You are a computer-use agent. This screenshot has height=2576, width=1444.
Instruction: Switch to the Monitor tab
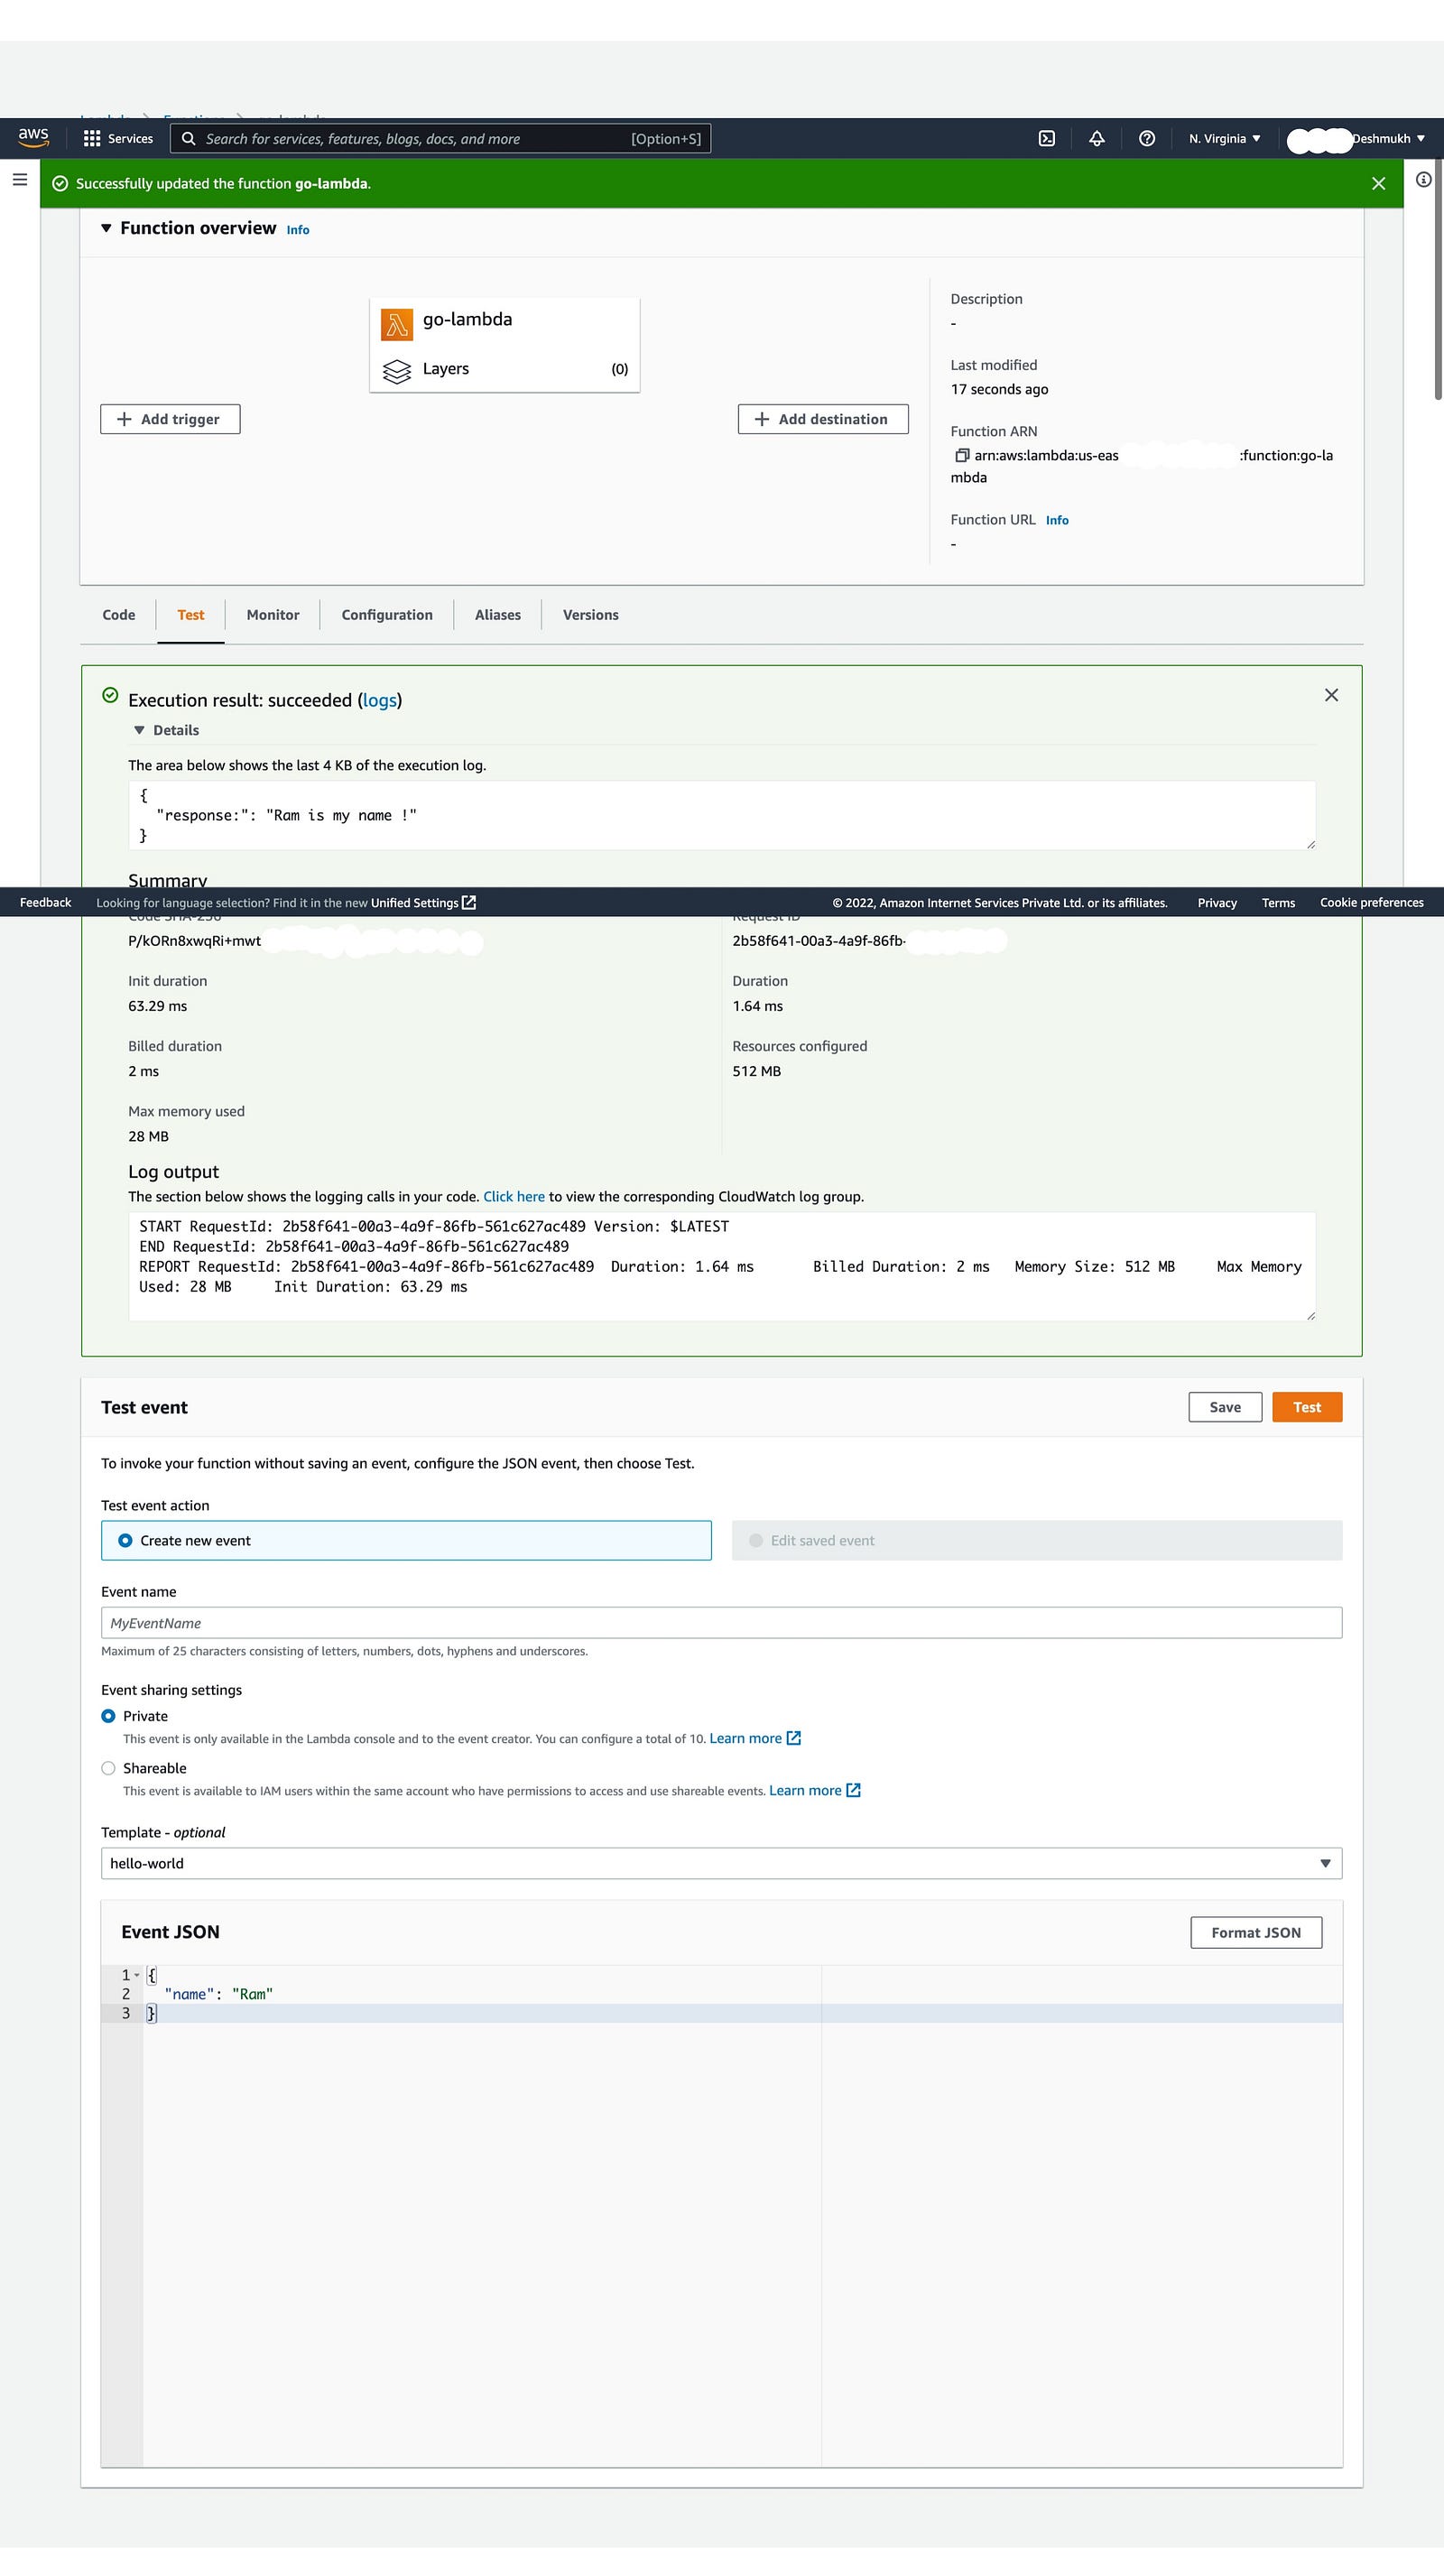pos(273,615)
